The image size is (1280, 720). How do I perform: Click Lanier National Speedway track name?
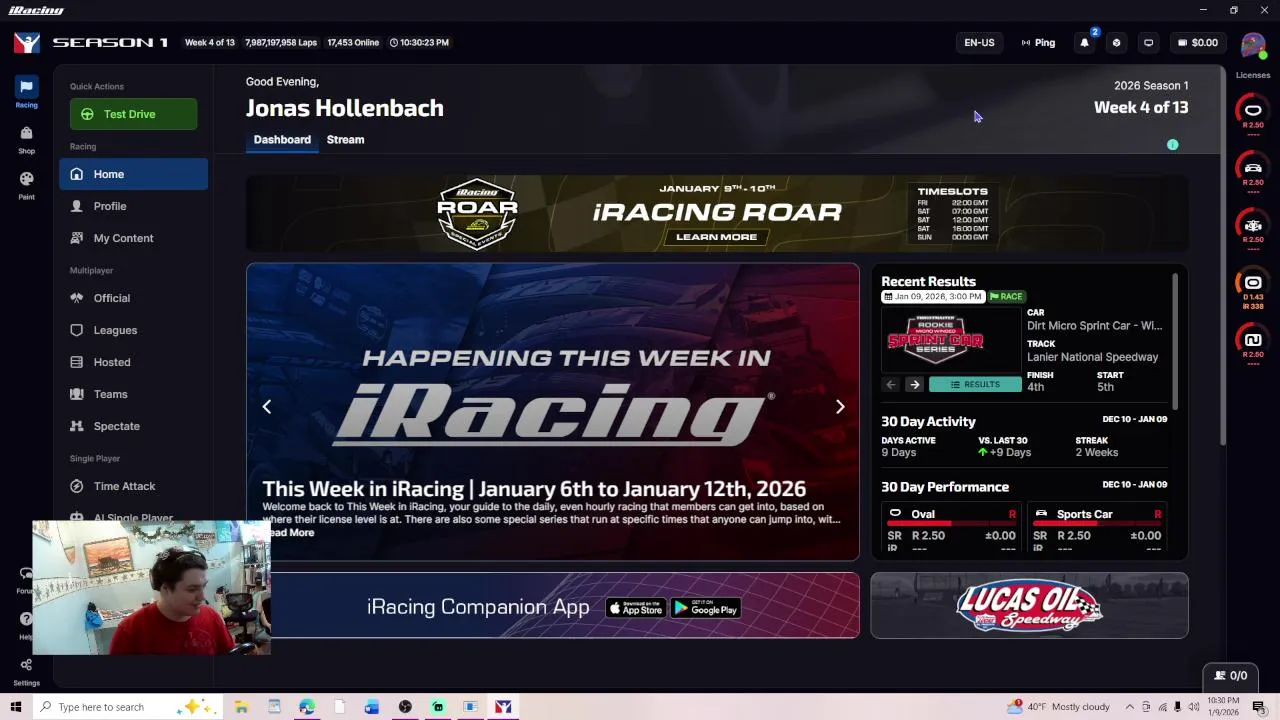1092,357
